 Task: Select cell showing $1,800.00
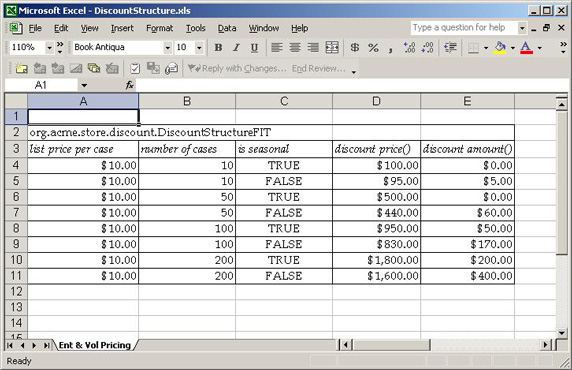click(376, 260)
